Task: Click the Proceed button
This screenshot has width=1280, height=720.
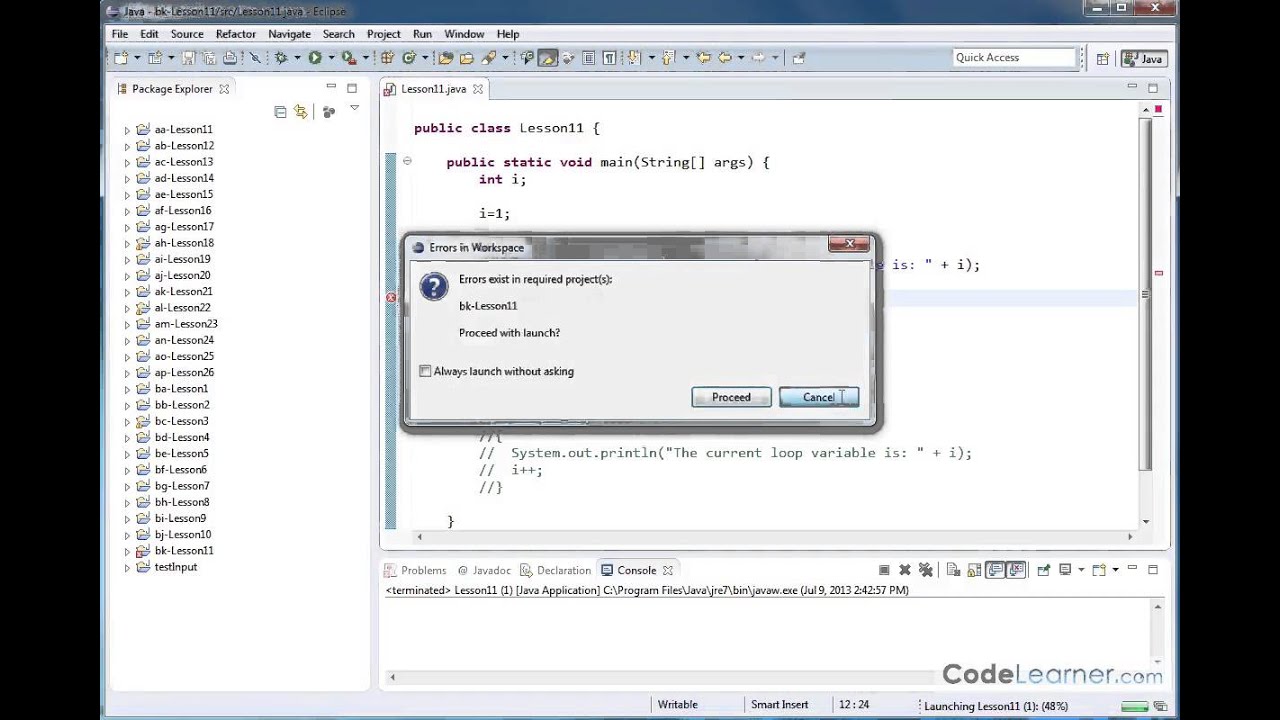Action: tap(731, 397)
